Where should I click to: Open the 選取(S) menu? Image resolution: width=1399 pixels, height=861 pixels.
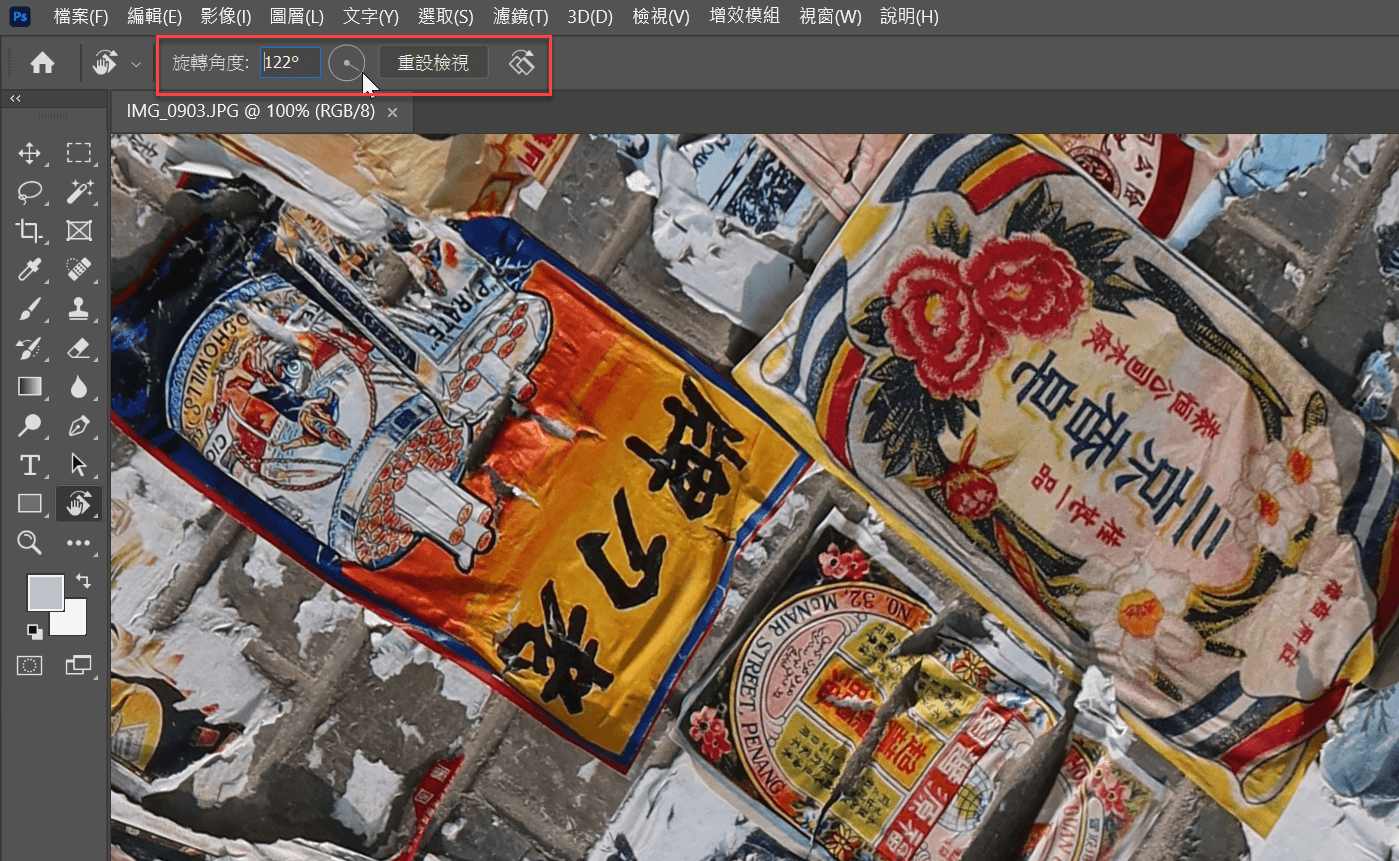444,16
